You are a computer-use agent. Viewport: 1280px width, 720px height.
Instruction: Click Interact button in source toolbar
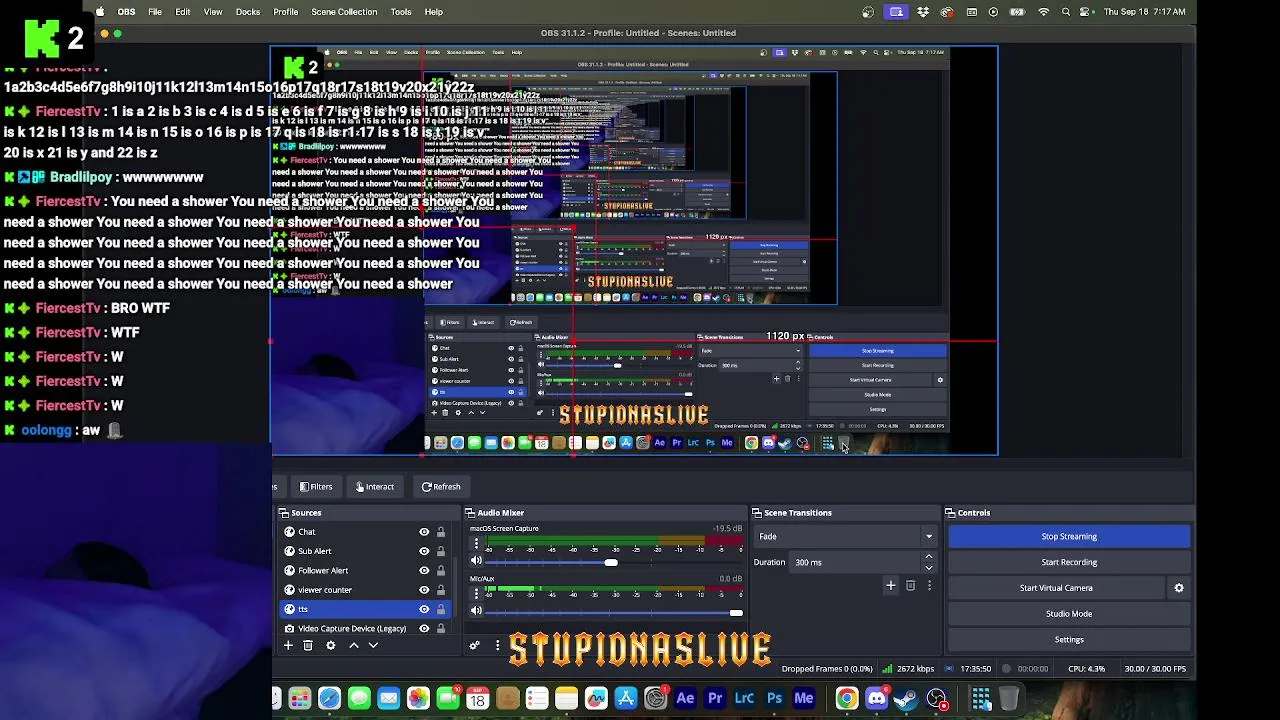pos(375,487)
